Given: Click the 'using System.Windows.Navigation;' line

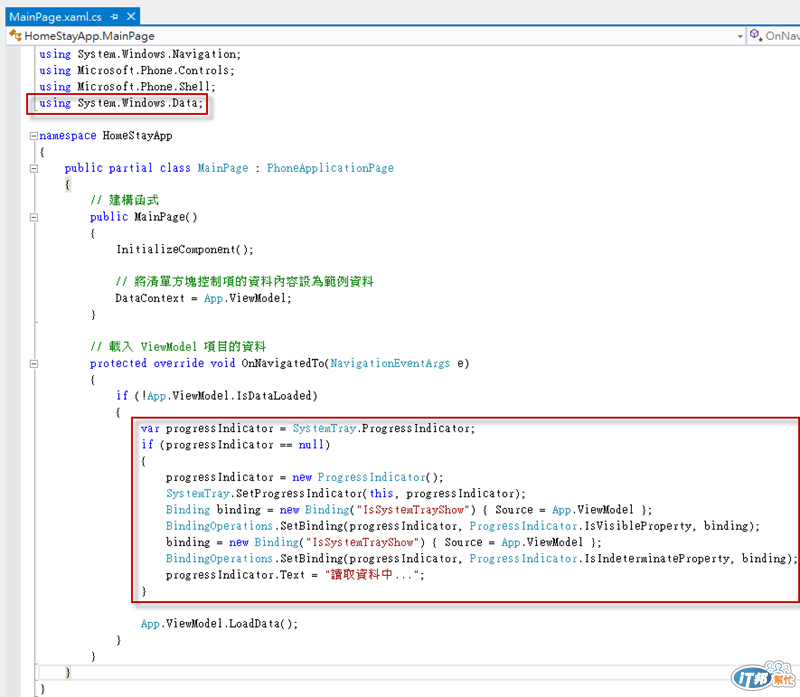Looking at the screenshot, I should pos(140,54).
